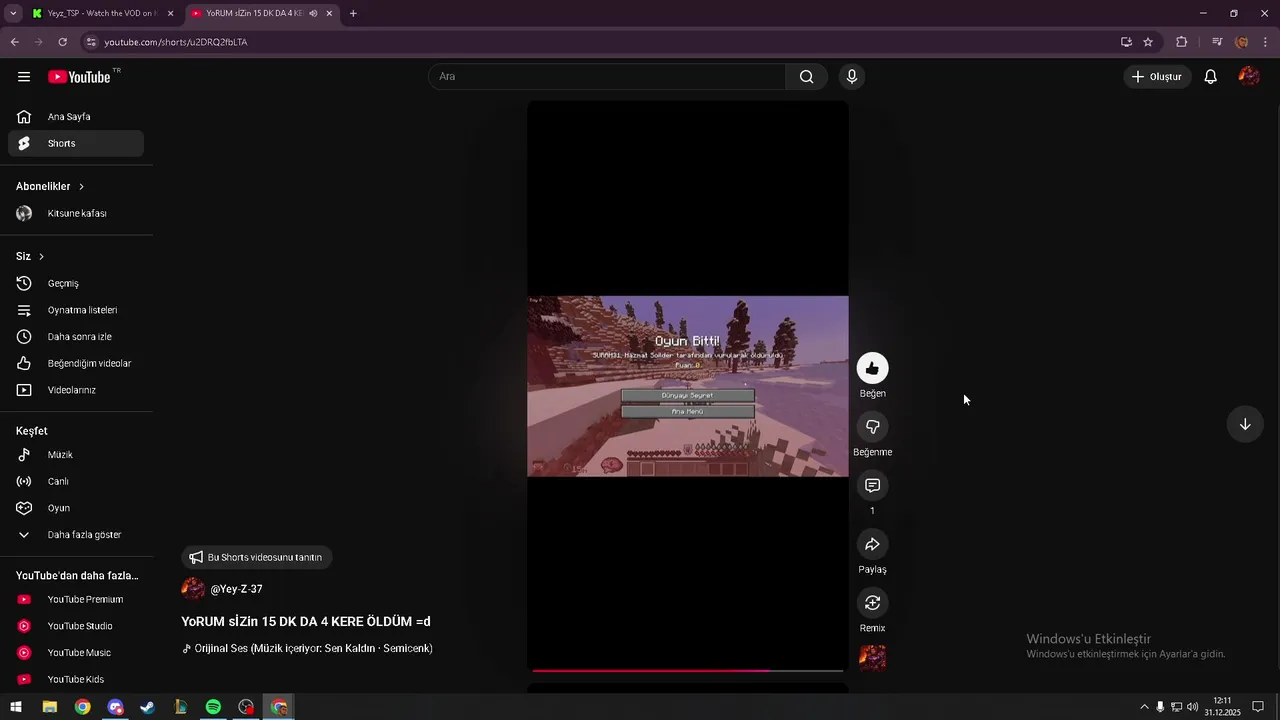1280x720 pixels.
Task: Open Spotify from taskbar
Action: pos(213,707)
